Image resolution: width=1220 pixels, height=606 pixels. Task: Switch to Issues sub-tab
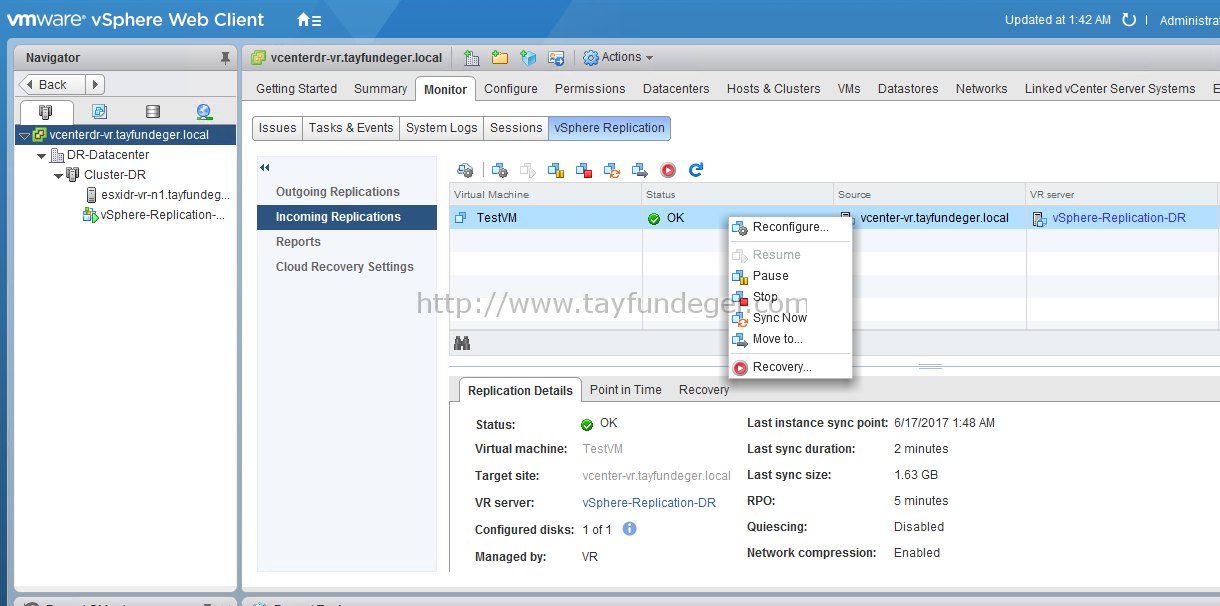click(x=277, y=128)
